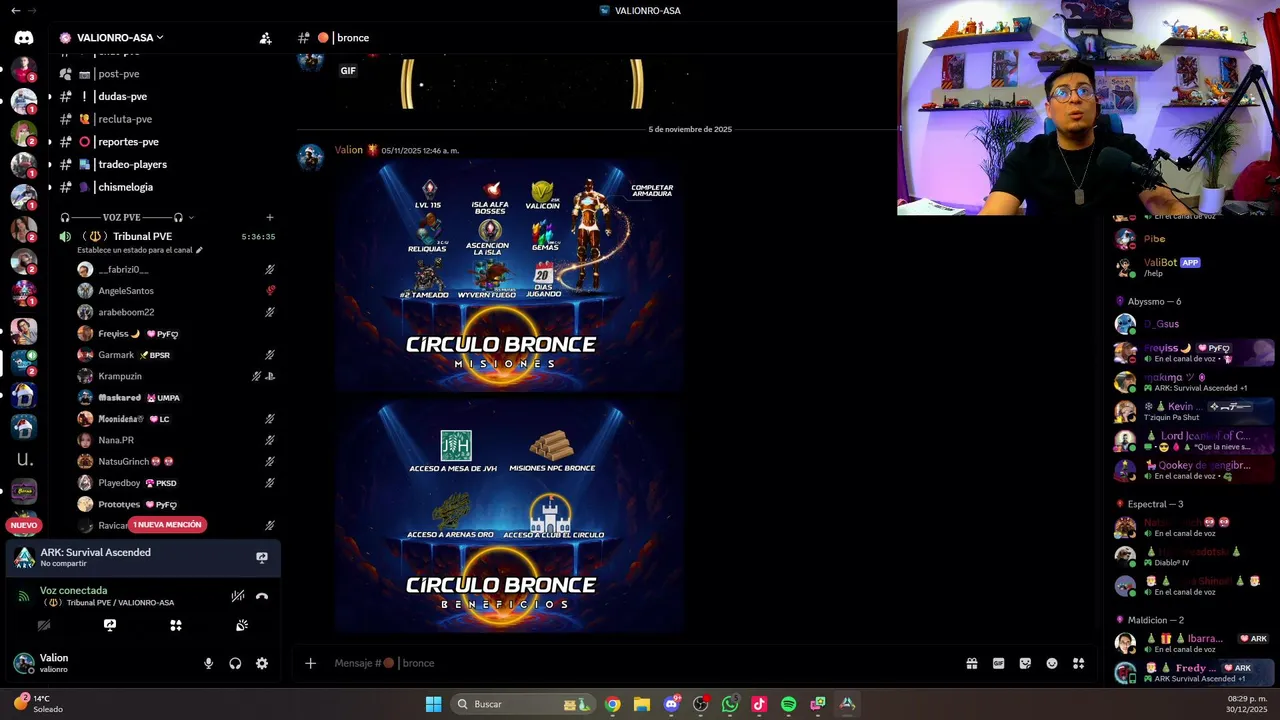
Task: Focus the 'Mensaje #bronce' input field
Action: [640, 663]
